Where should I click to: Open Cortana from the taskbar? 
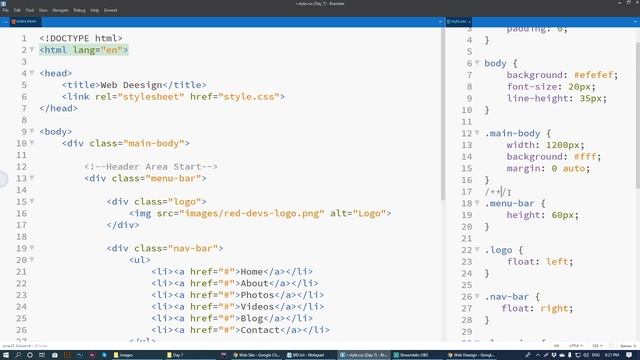(x=30, y=355)
